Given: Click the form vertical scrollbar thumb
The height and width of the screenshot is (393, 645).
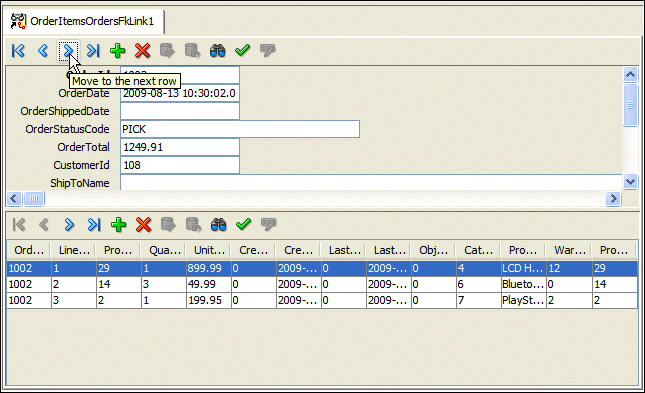Looking at the screenshot, I should coord(630,105).
